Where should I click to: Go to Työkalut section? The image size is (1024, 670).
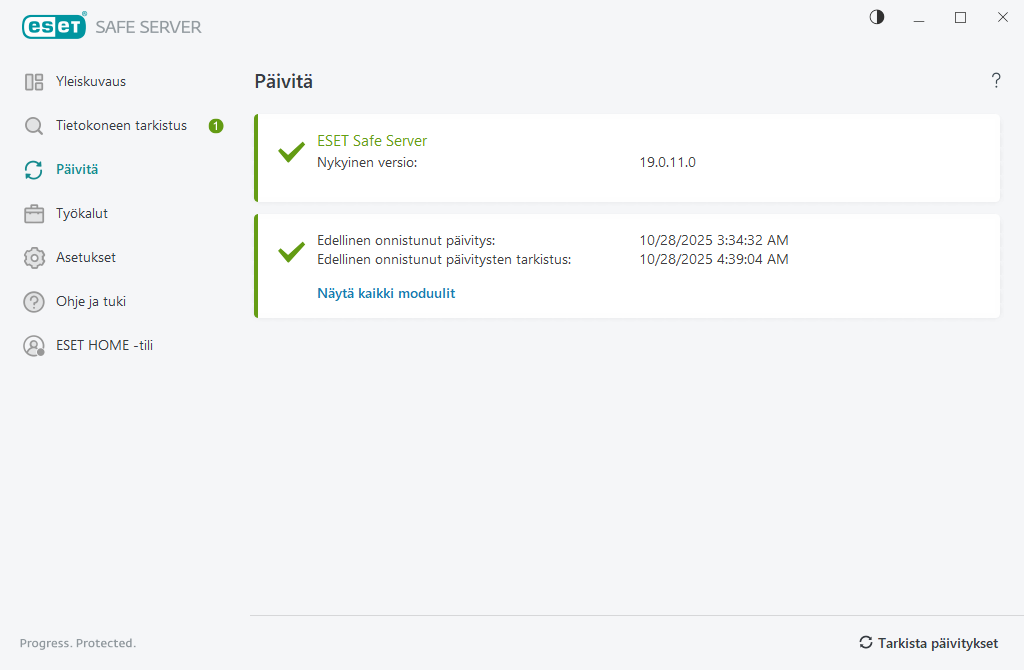point(82,214)
